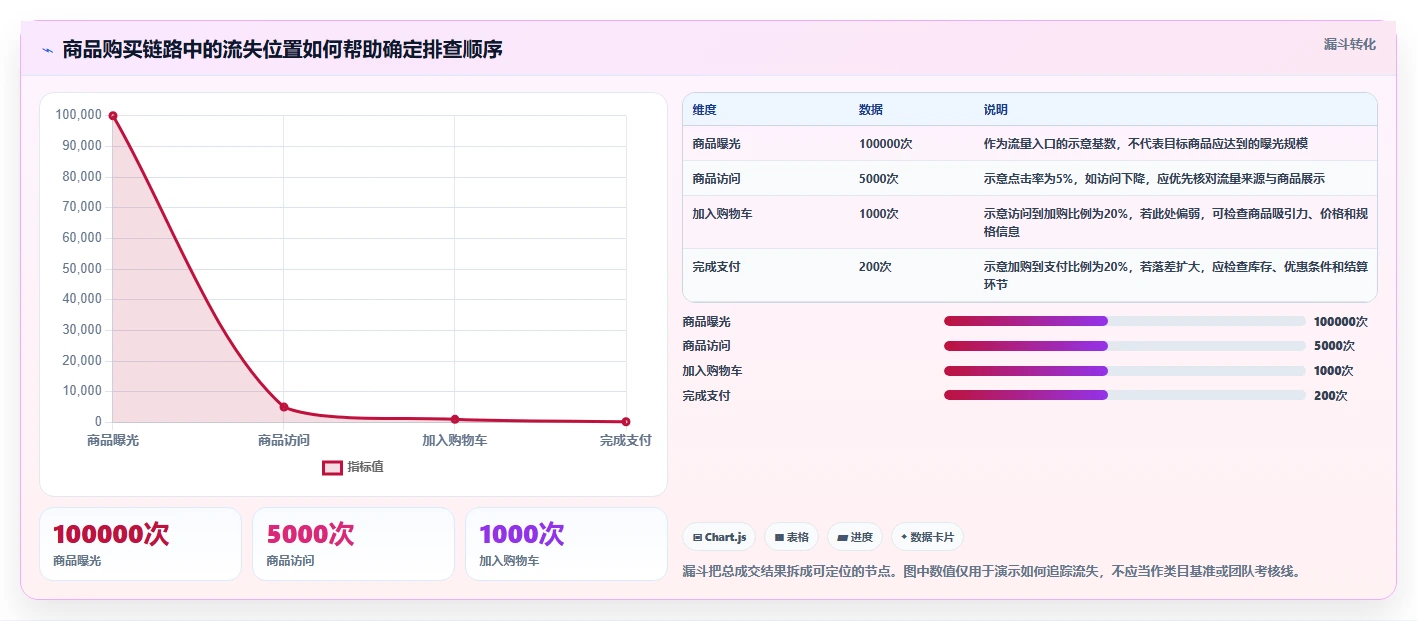Screen dimensions: 1417x621
Task: Toggle the 指标值 legend swatch
Action: (x=332, y=467)
